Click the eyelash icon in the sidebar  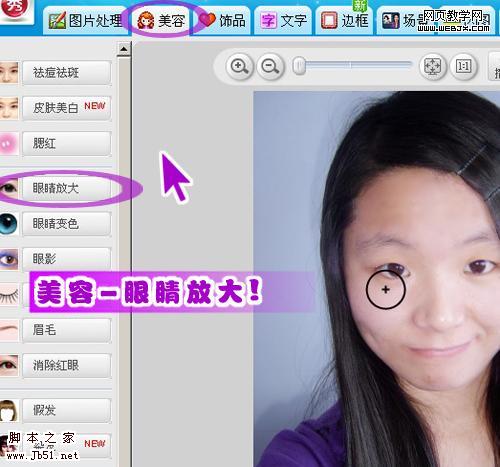pyautogui.click(x=9, y=295)
